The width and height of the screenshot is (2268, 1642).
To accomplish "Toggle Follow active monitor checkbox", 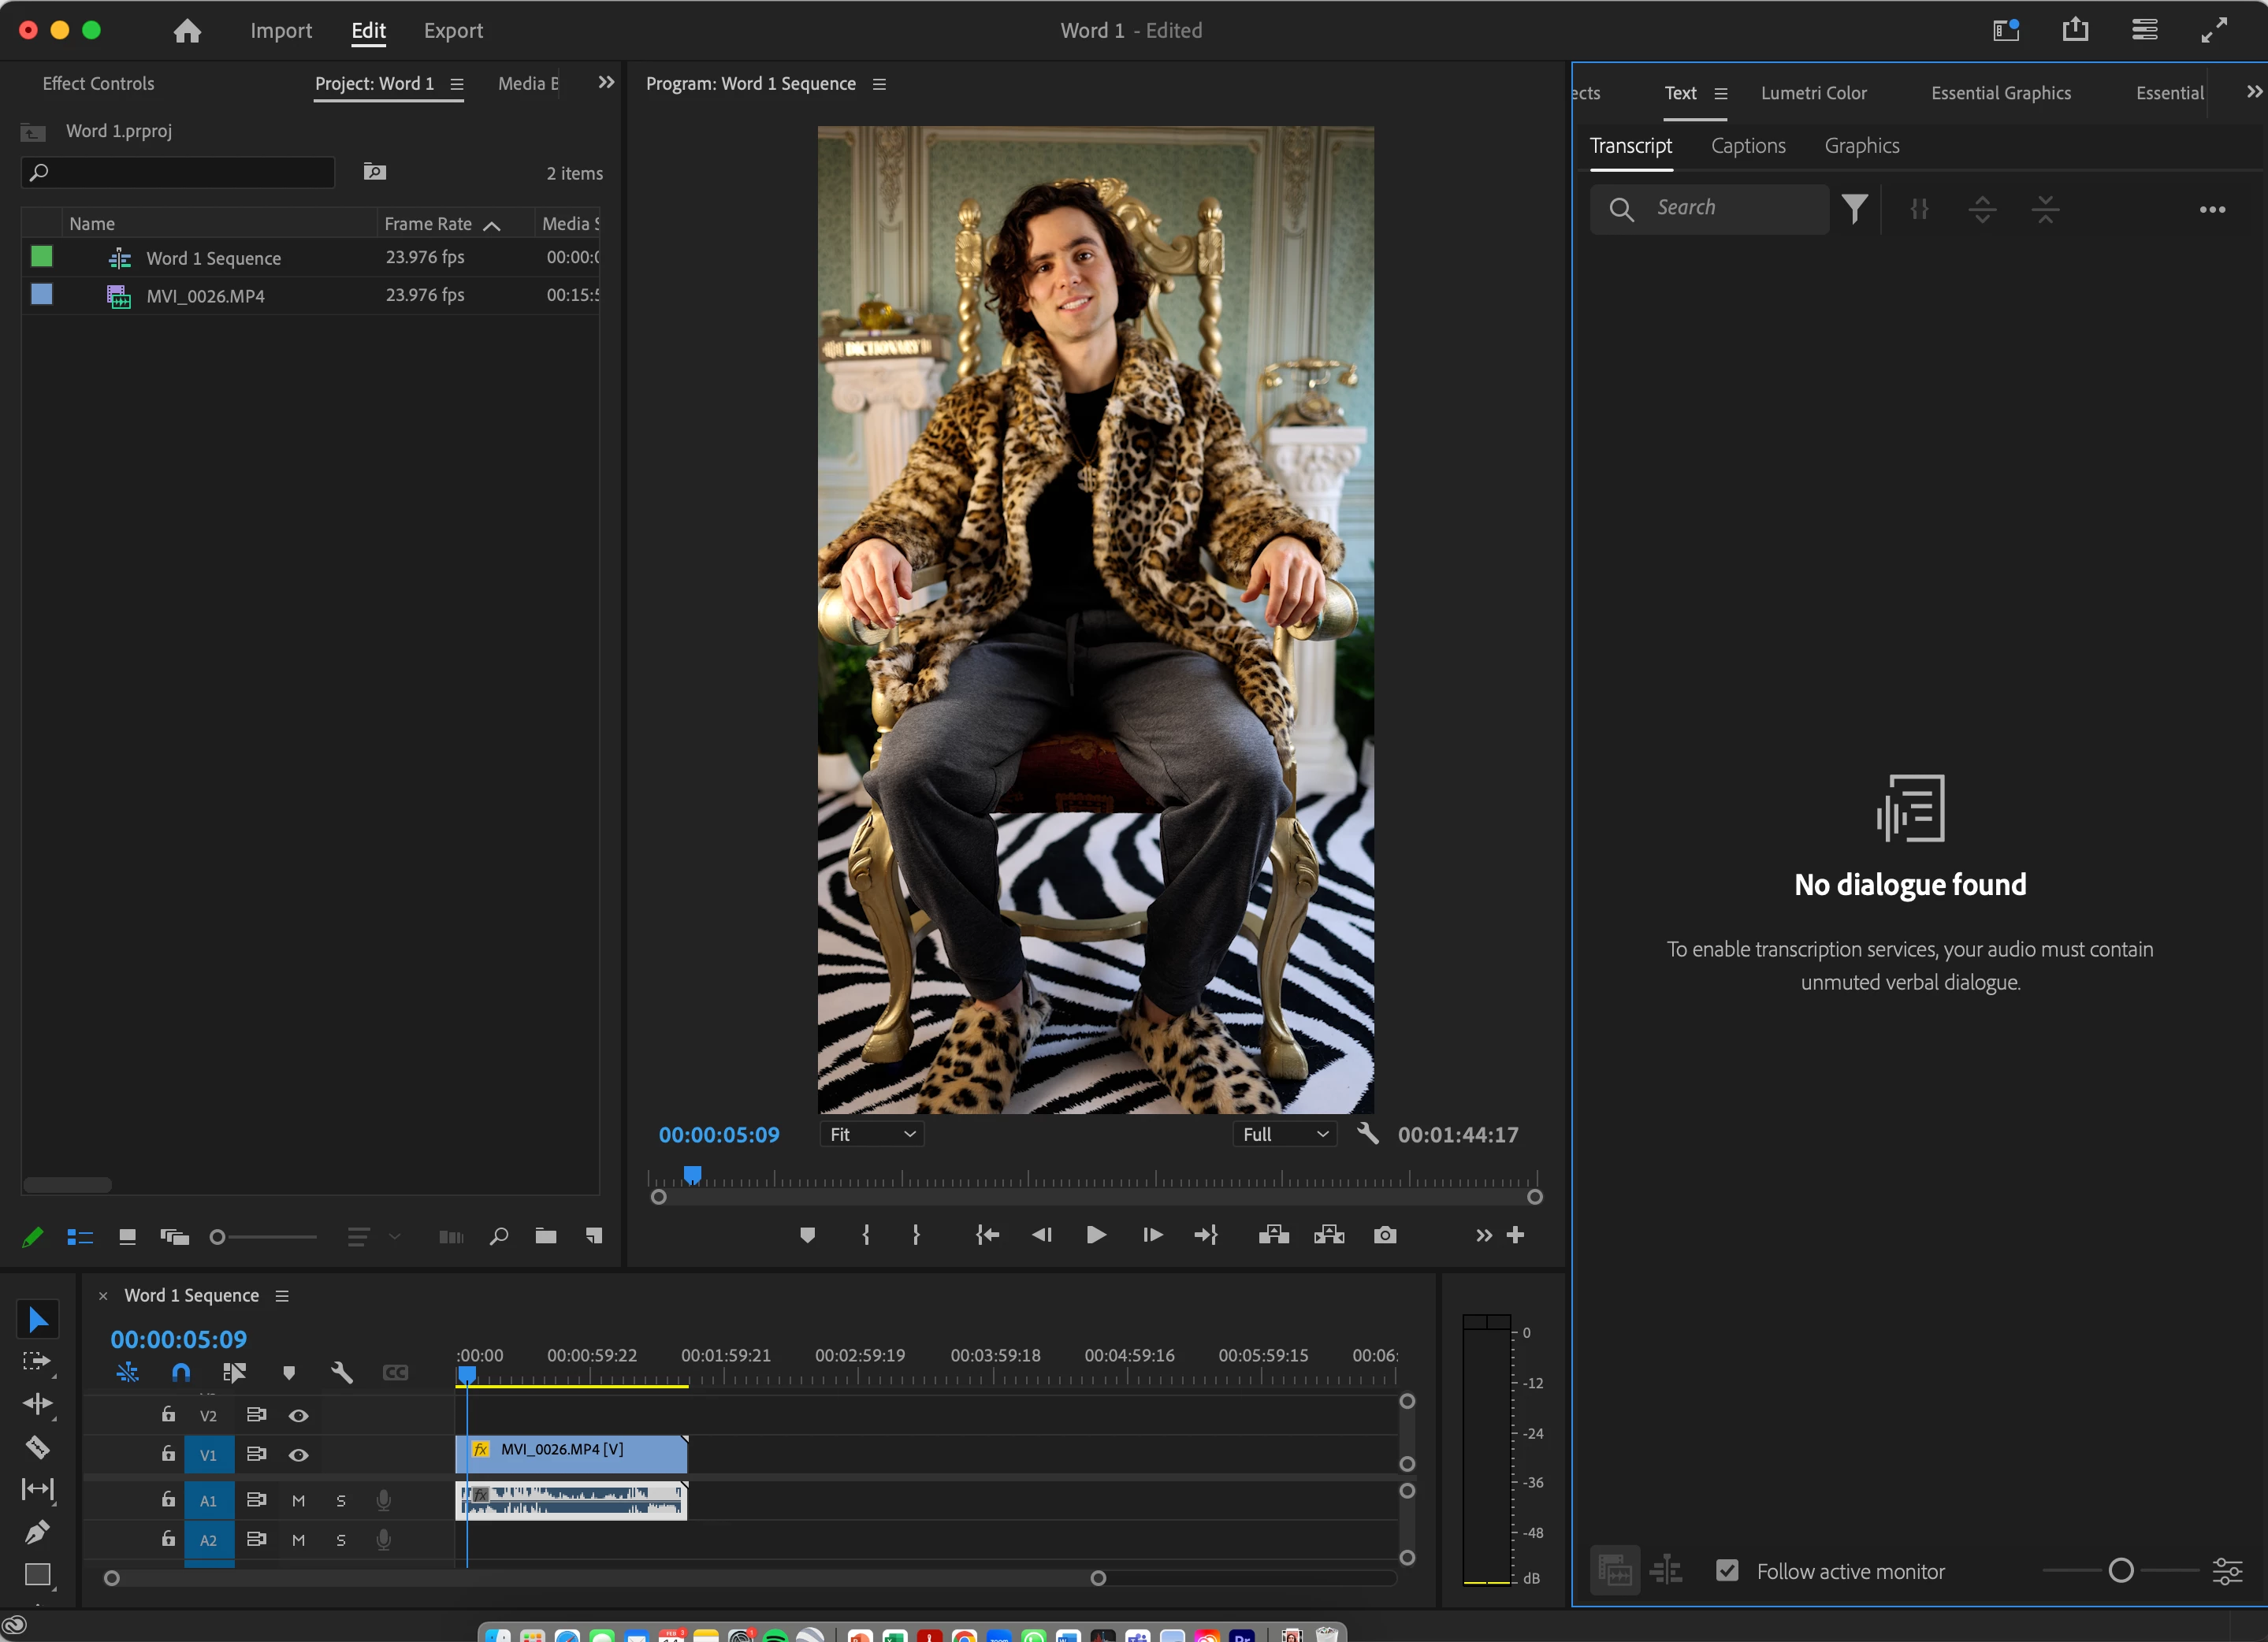I will click(x=1727, y=1570).
